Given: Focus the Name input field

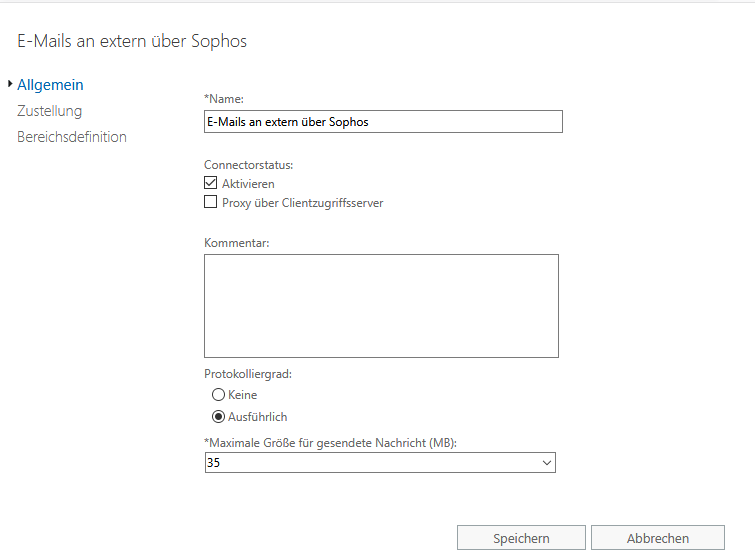Looking at the screenshot, I should pos(383,122).
